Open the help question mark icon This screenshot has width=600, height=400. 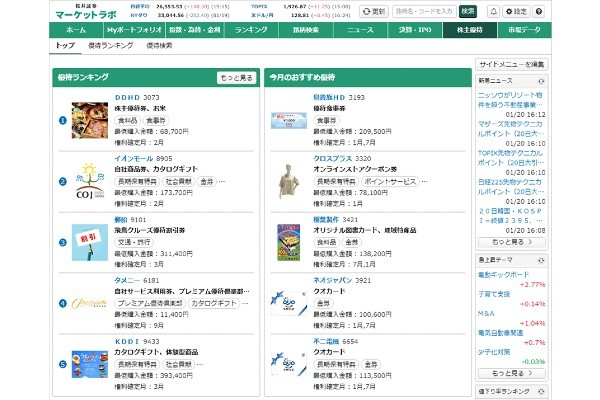(x=539, y=11)
